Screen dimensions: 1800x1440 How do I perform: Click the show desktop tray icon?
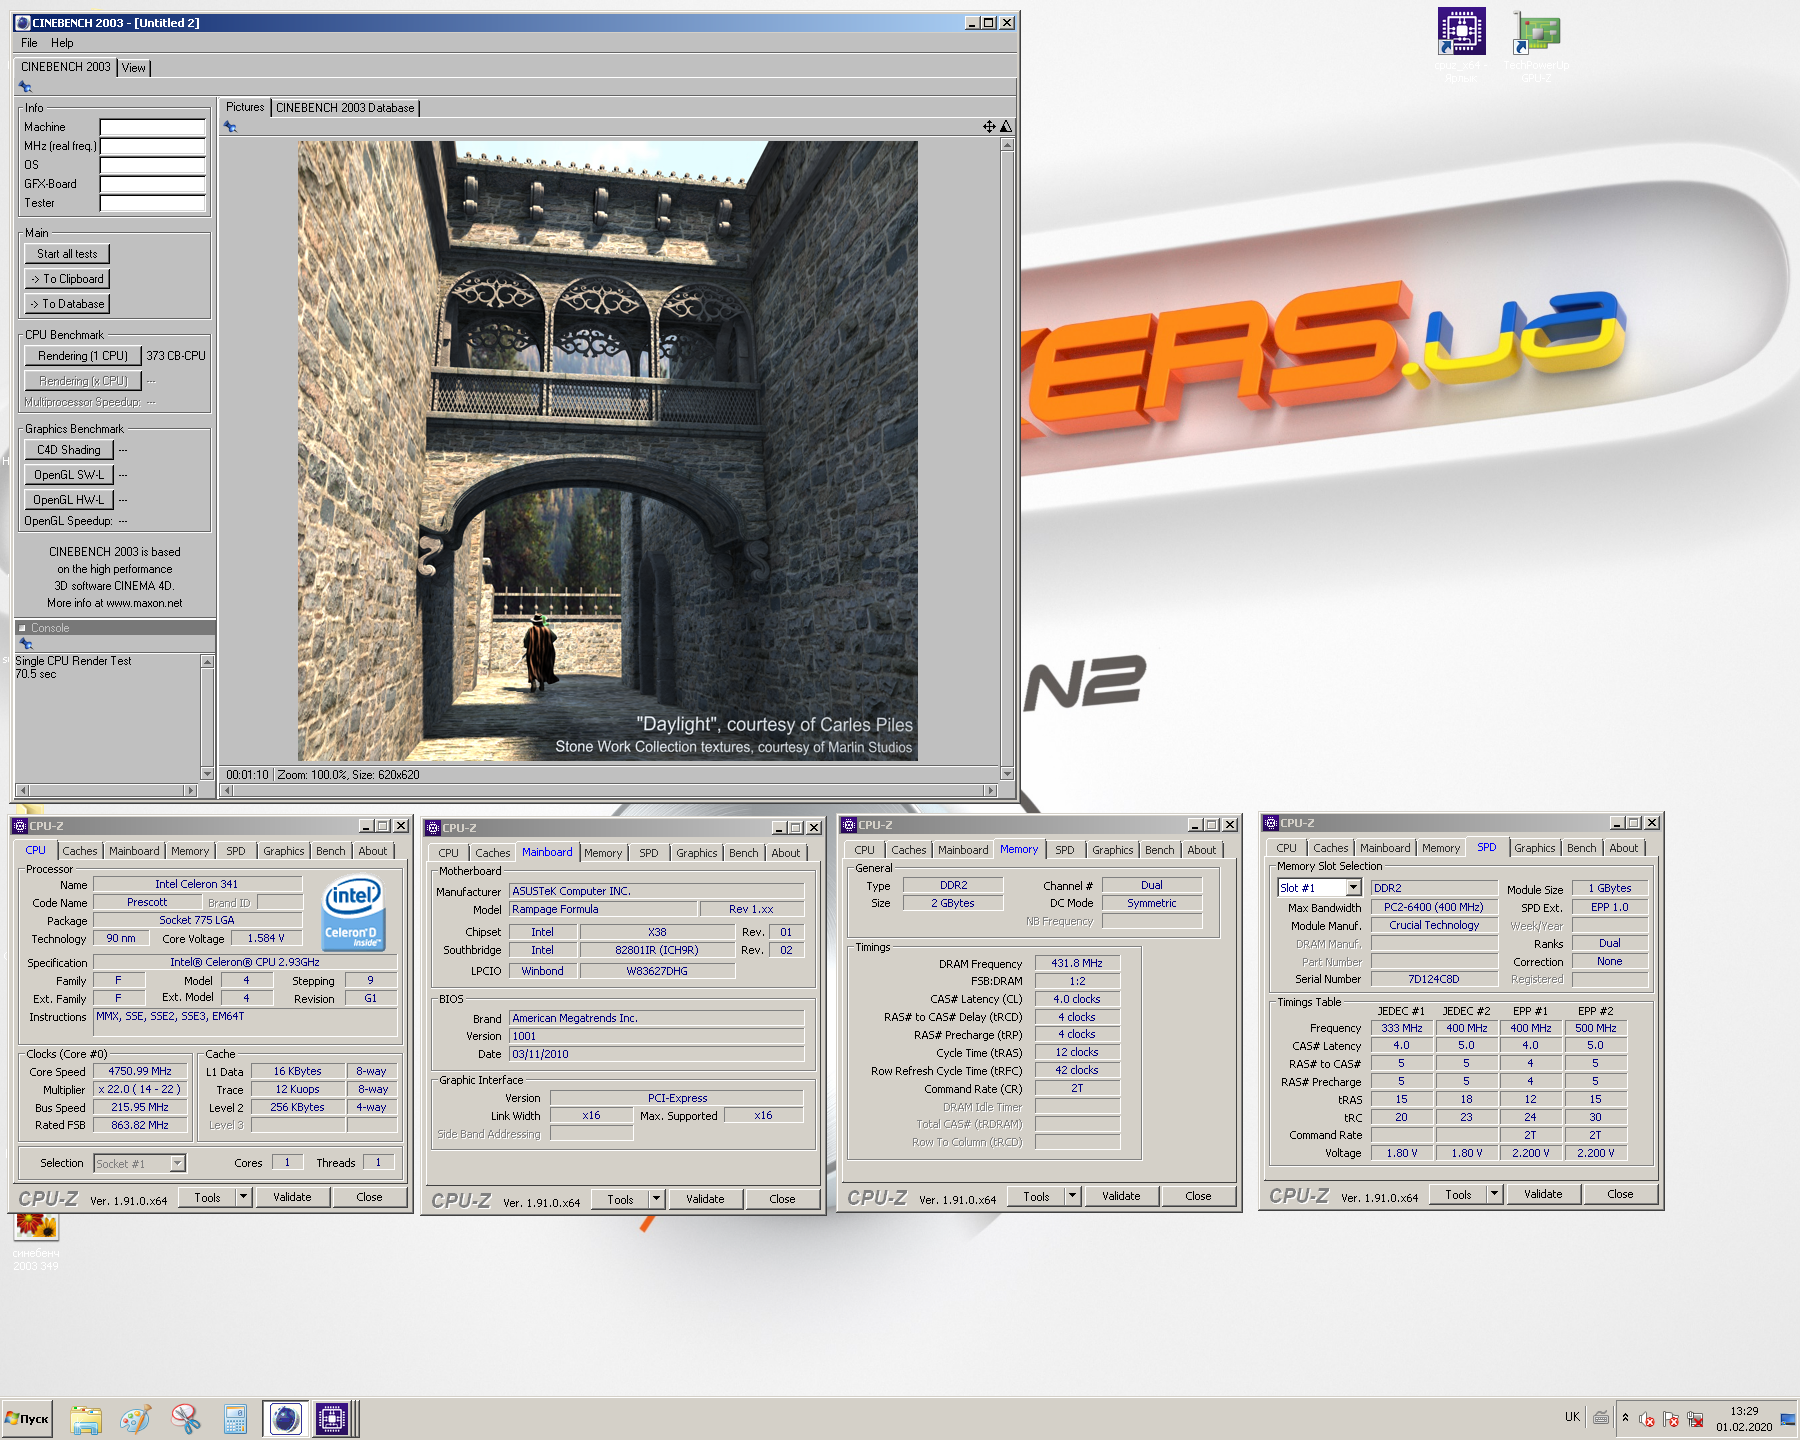[1788, 1418]
